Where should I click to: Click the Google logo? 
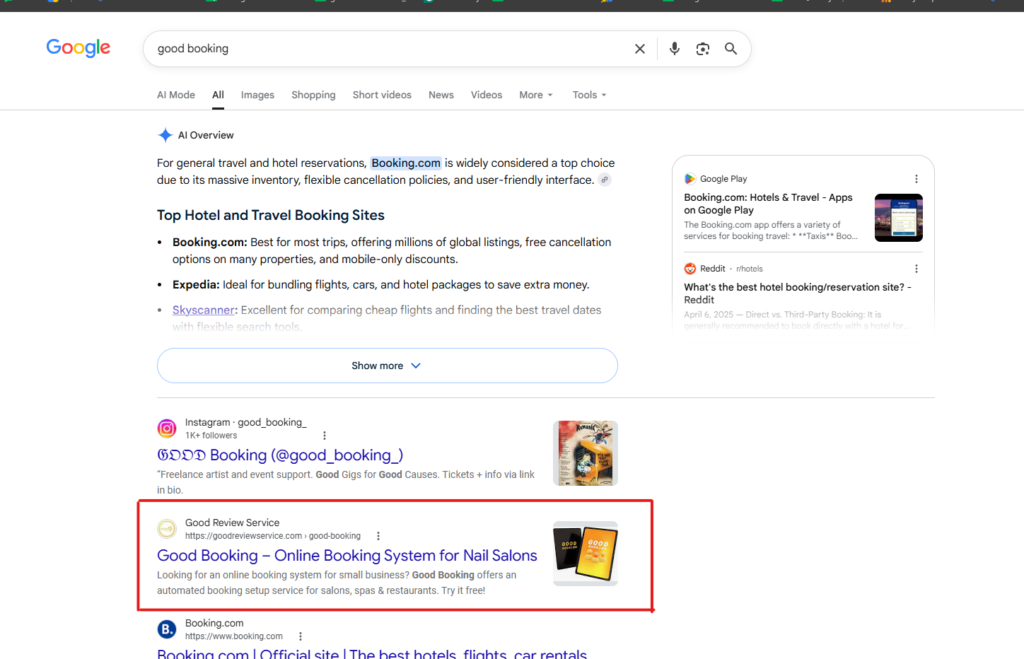(78, 48)
